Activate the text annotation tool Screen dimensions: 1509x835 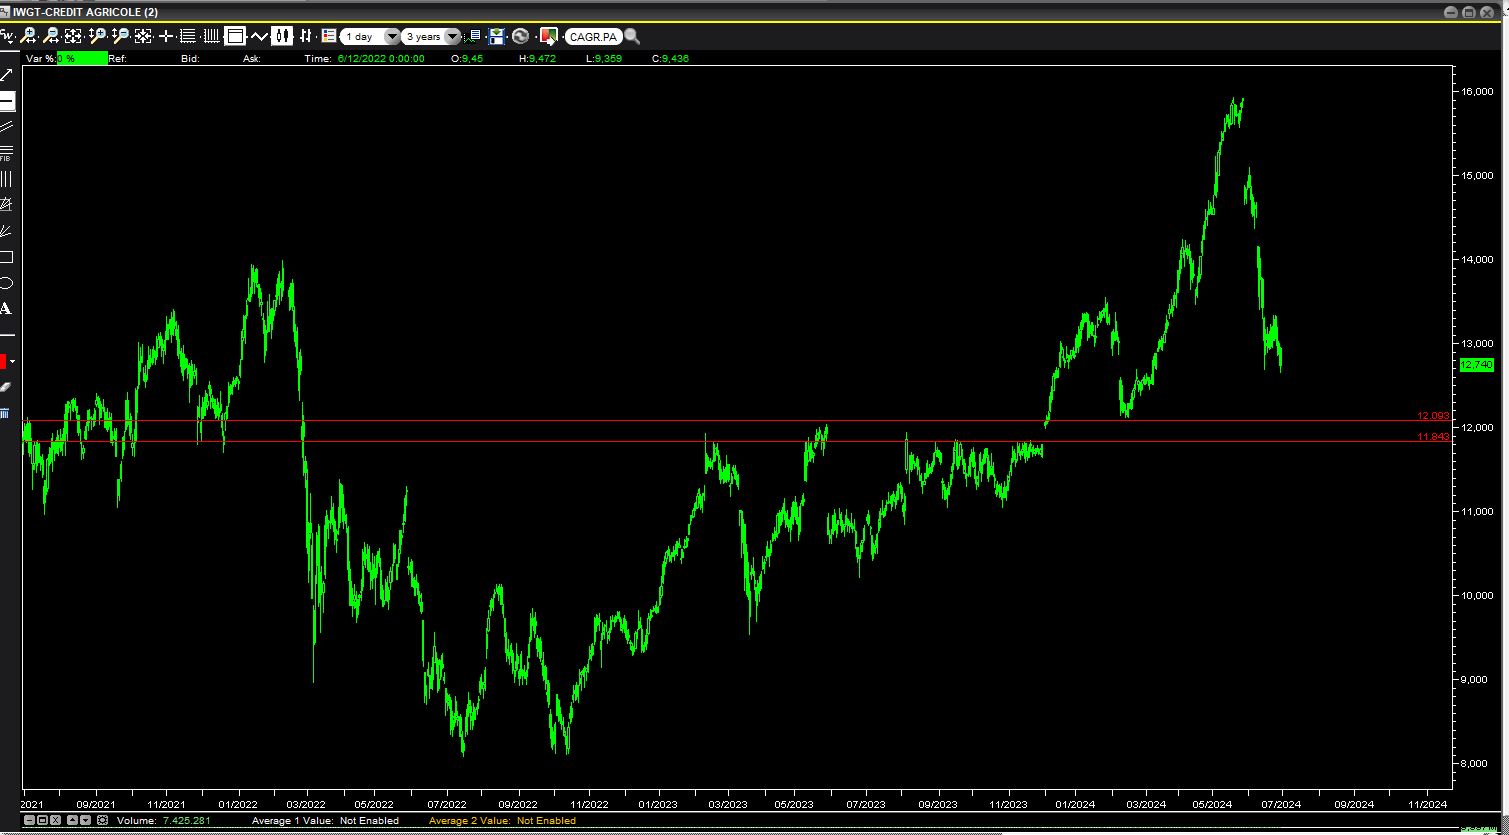pyautogui.click(x=6, y=309)
